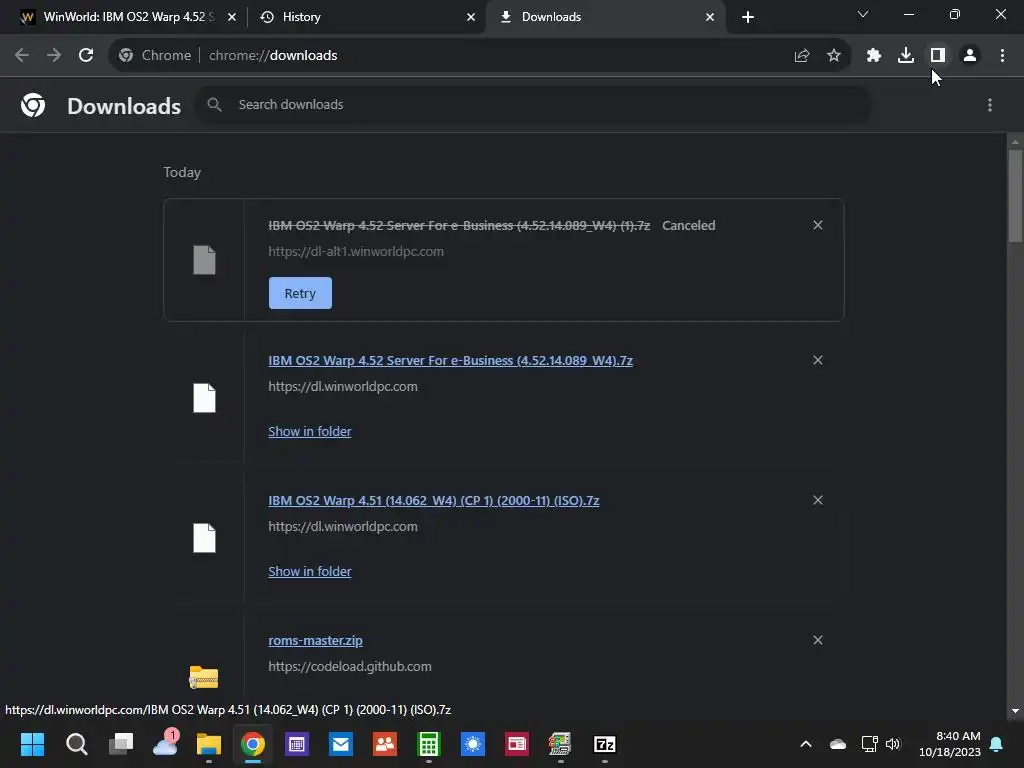Open the profile avatar menu
Viewport: 1024px width, 768px height.
[x=970, y=56]
